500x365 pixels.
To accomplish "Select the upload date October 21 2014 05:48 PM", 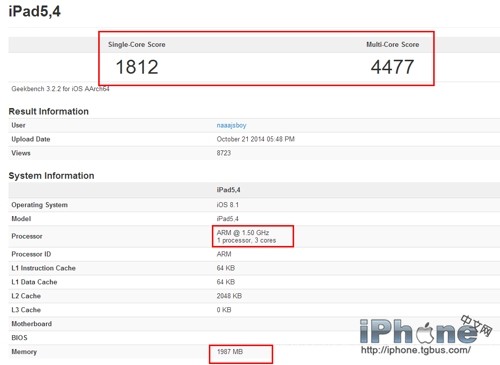I will tap(256, 139).
